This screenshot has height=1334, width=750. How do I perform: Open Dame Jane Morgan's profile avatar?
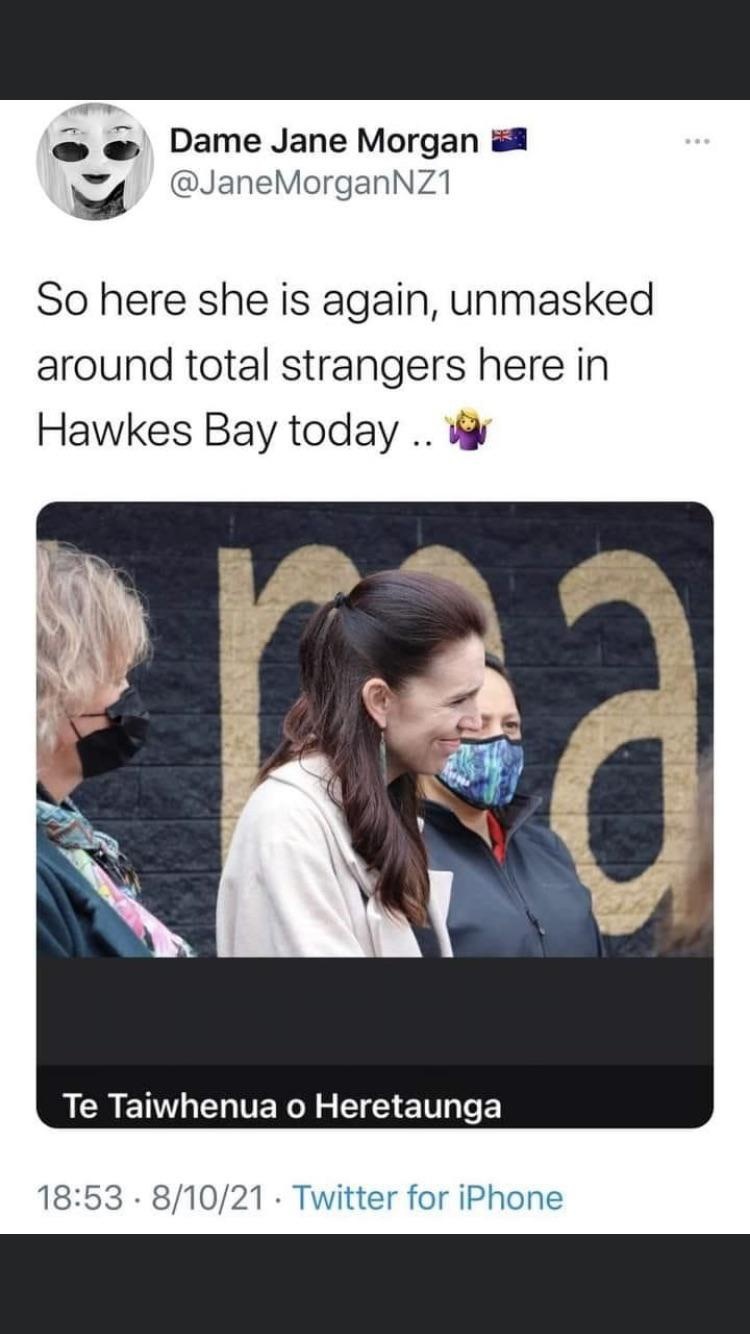[95, 161]
